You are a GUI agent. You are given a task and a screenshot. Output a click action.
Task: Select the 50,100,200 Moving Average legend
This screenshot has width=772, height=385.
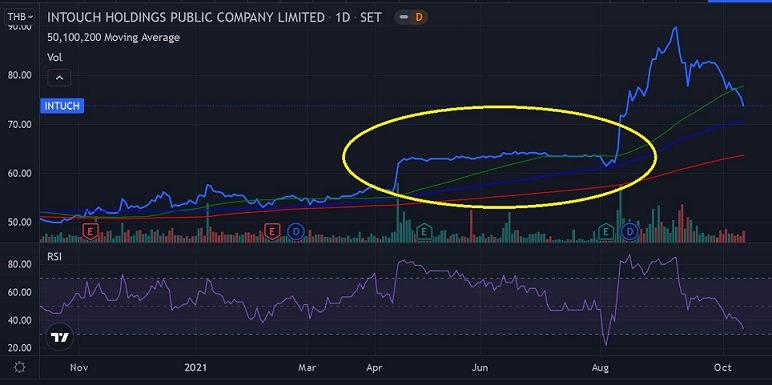(113, 37)
